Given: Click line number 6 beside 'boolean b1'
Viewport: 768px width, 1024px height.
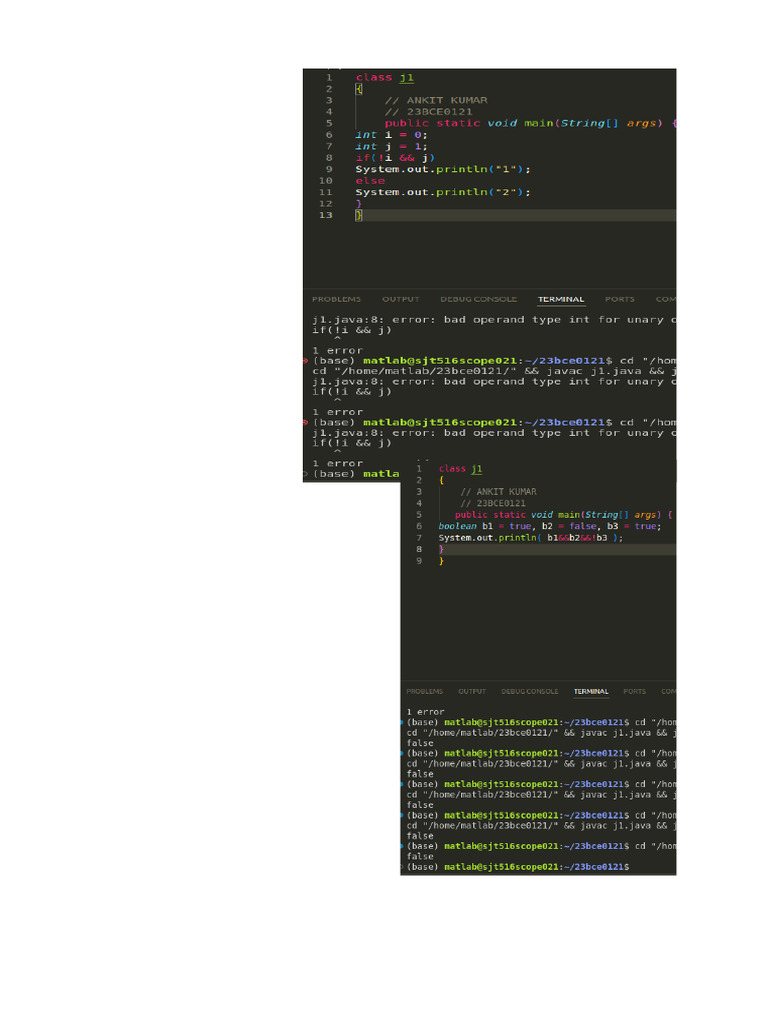Looking at the screenshot, I should coord(419,526).
